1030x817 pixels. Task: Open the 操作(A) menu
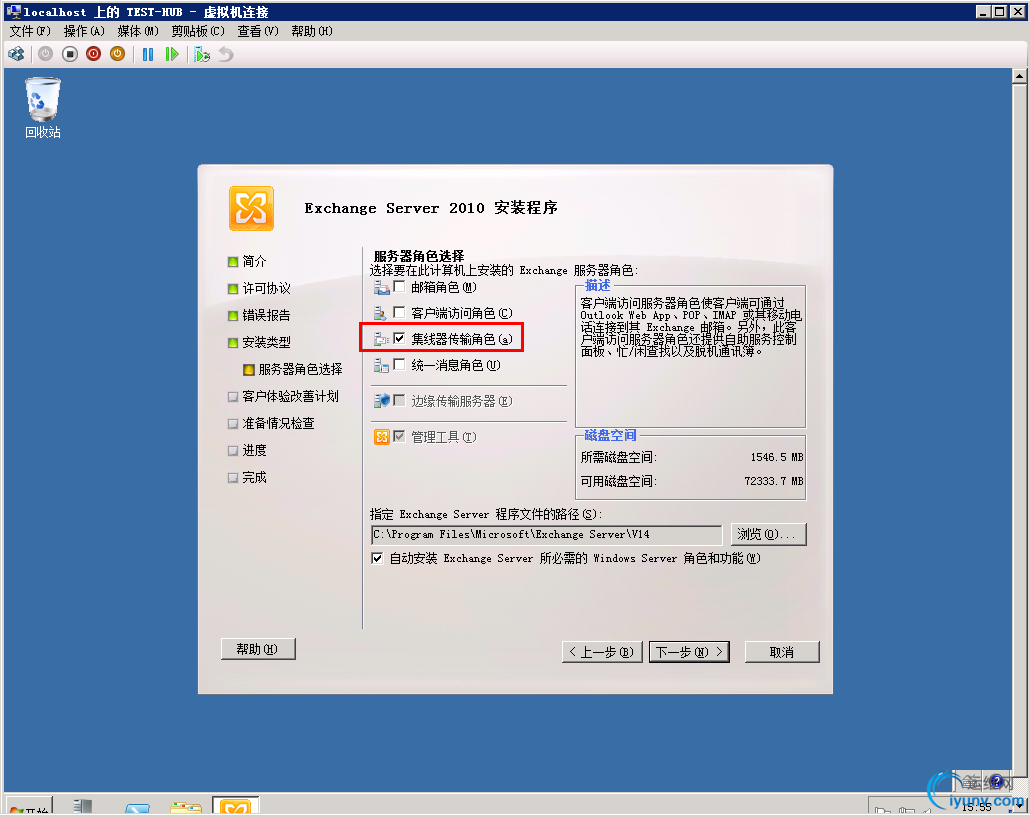tap(83, 31)
